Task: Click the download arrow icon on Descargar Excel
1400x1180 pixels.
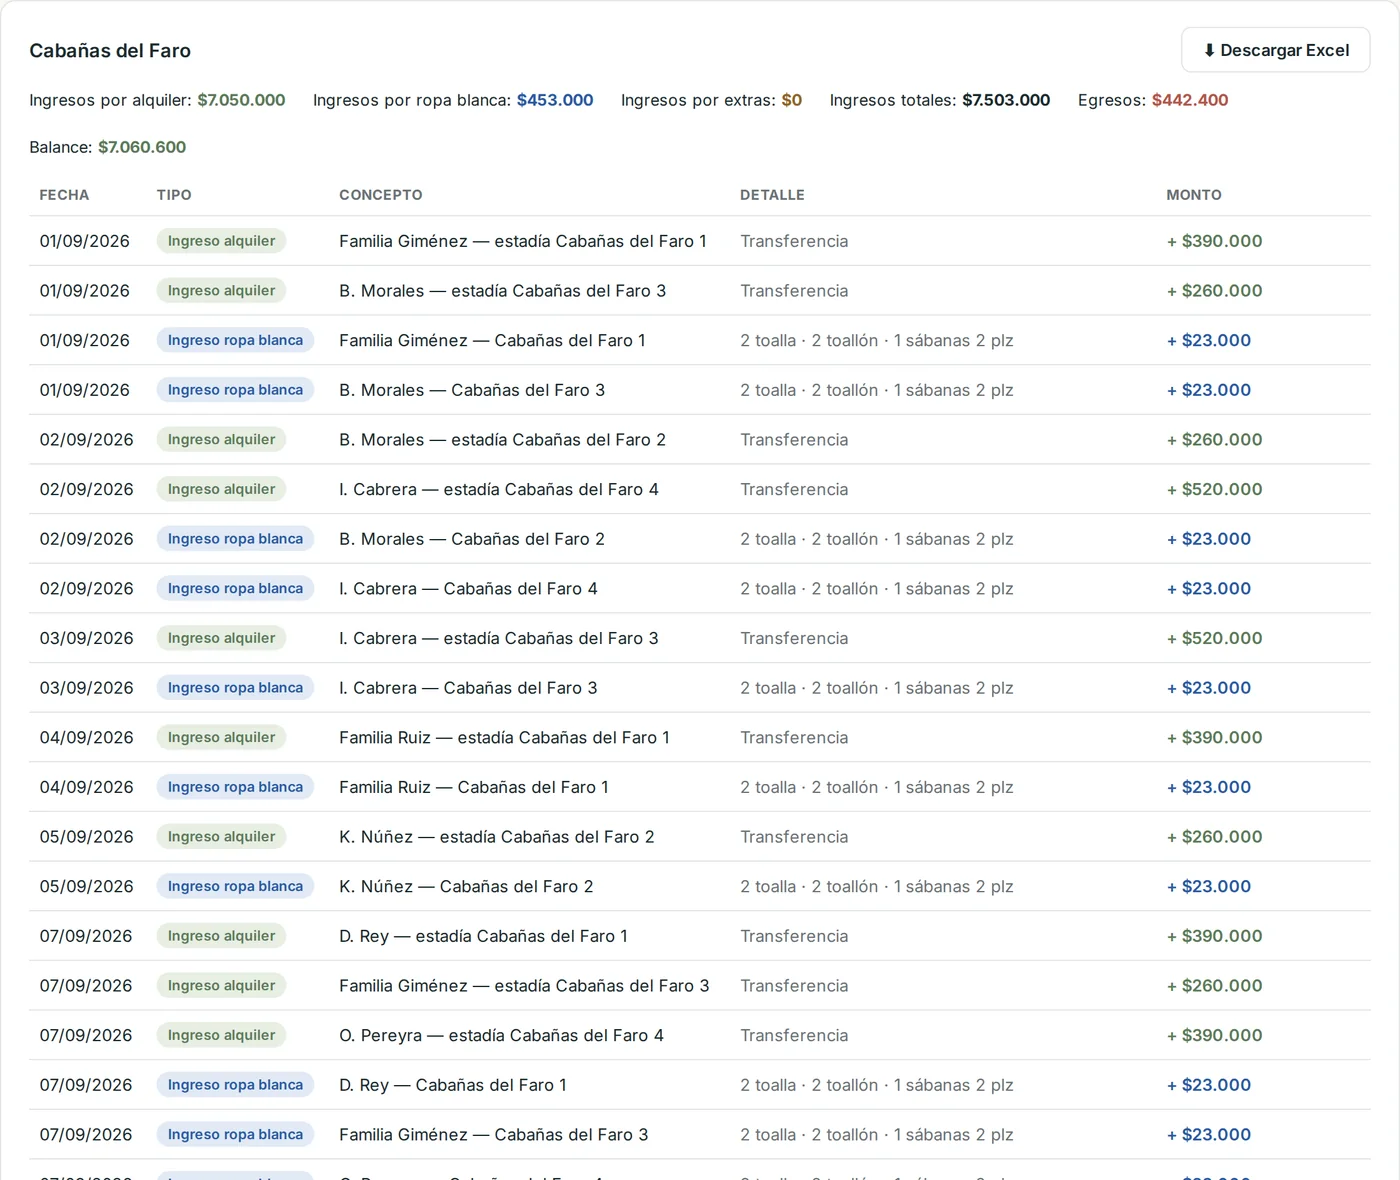Action: click(x=1209, y=50)
